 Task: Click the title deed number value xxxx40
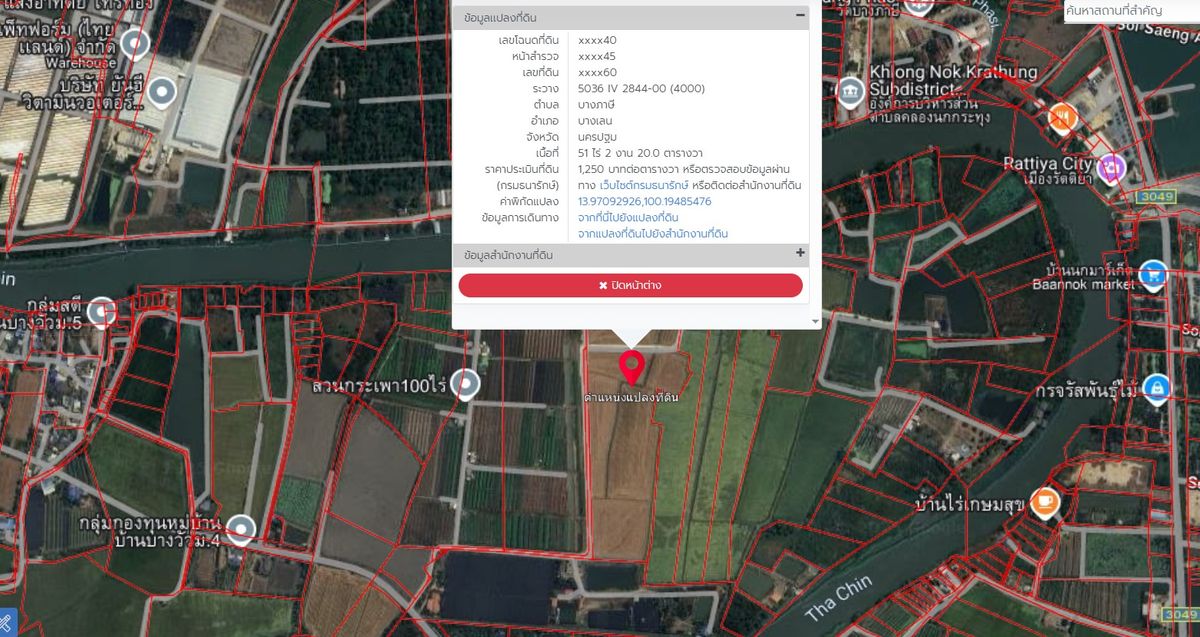597,40
